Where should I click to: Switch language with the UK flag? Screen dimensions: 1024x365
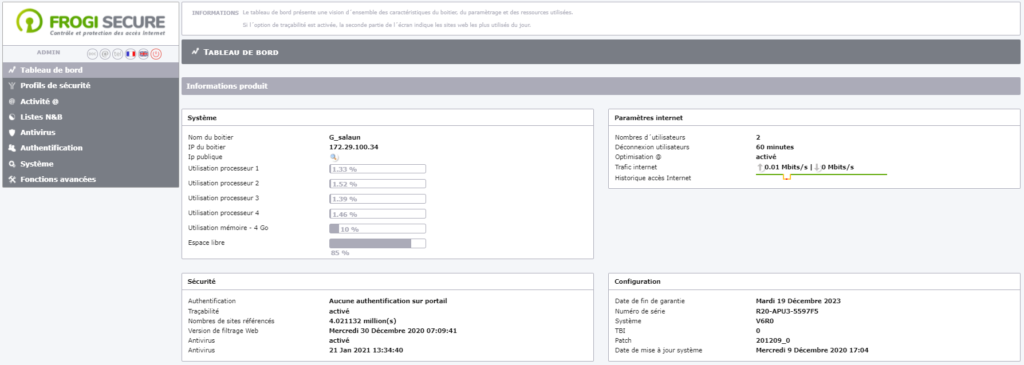coord(144,54)
